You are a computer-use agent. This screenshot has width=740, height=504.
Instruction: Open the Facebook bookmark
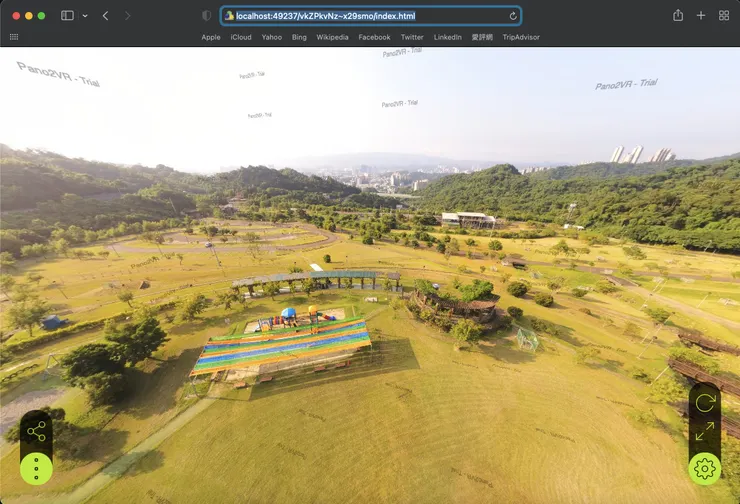tap(374, 37)
